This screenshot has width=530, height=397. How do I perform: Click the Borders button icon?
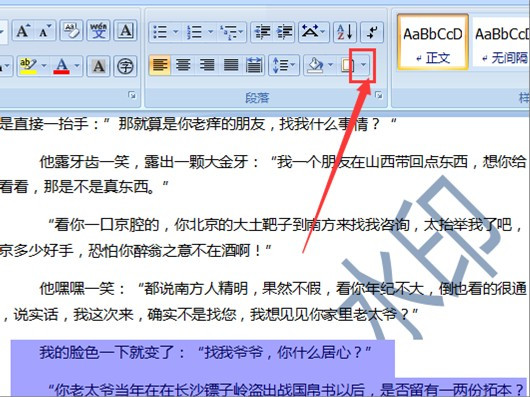347,66
